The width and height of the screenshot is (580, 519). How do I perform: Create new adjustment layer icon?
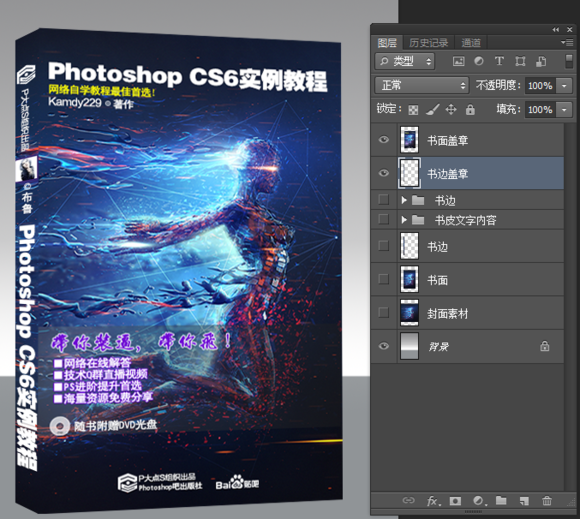tap(479, 501)
